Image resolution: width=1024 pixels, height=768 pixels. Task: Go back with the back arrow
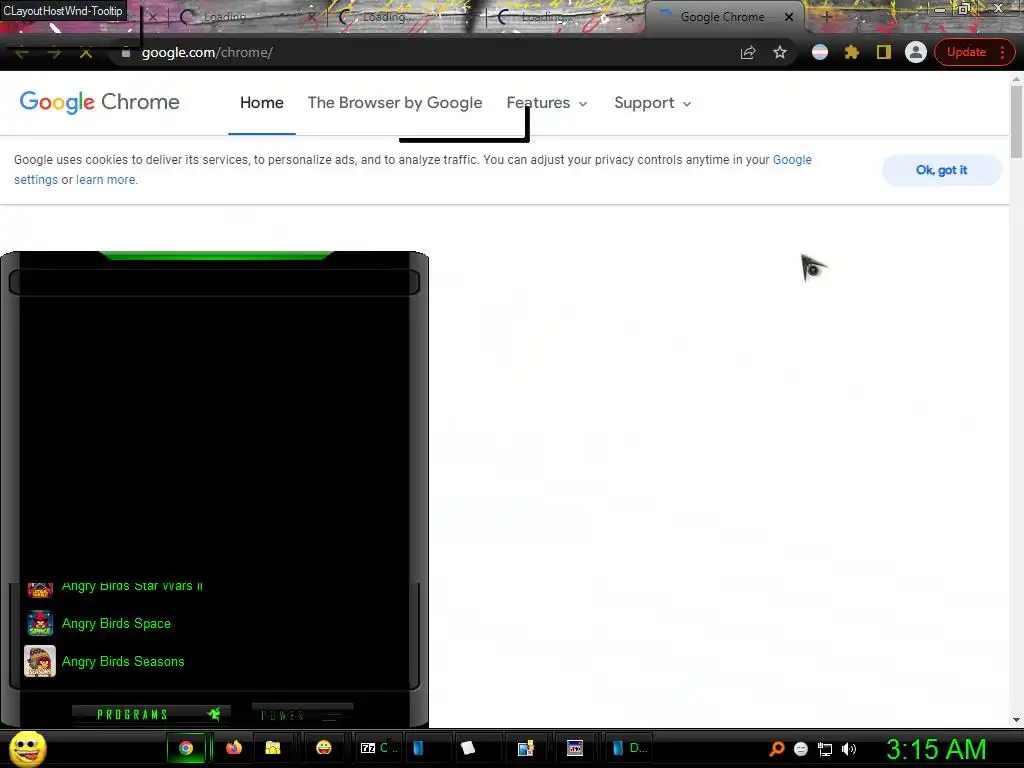point(22,53)
